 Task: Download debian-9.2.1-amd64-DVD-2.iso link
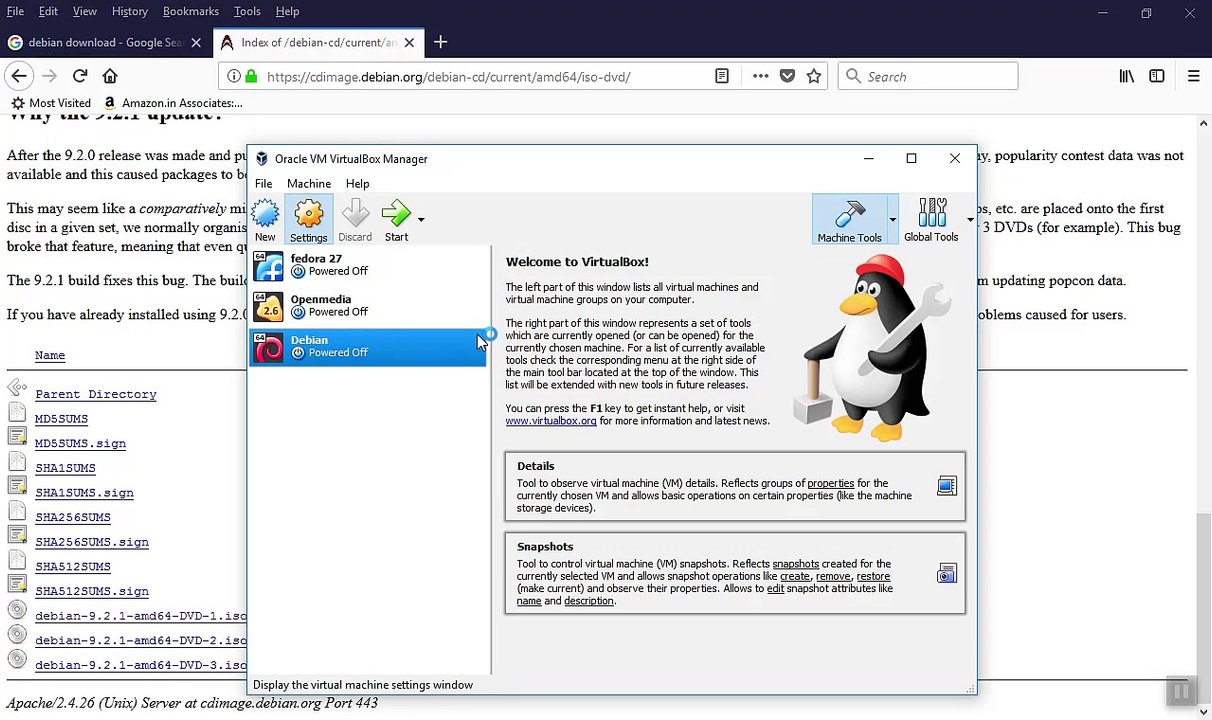click(x=141, y=640)
